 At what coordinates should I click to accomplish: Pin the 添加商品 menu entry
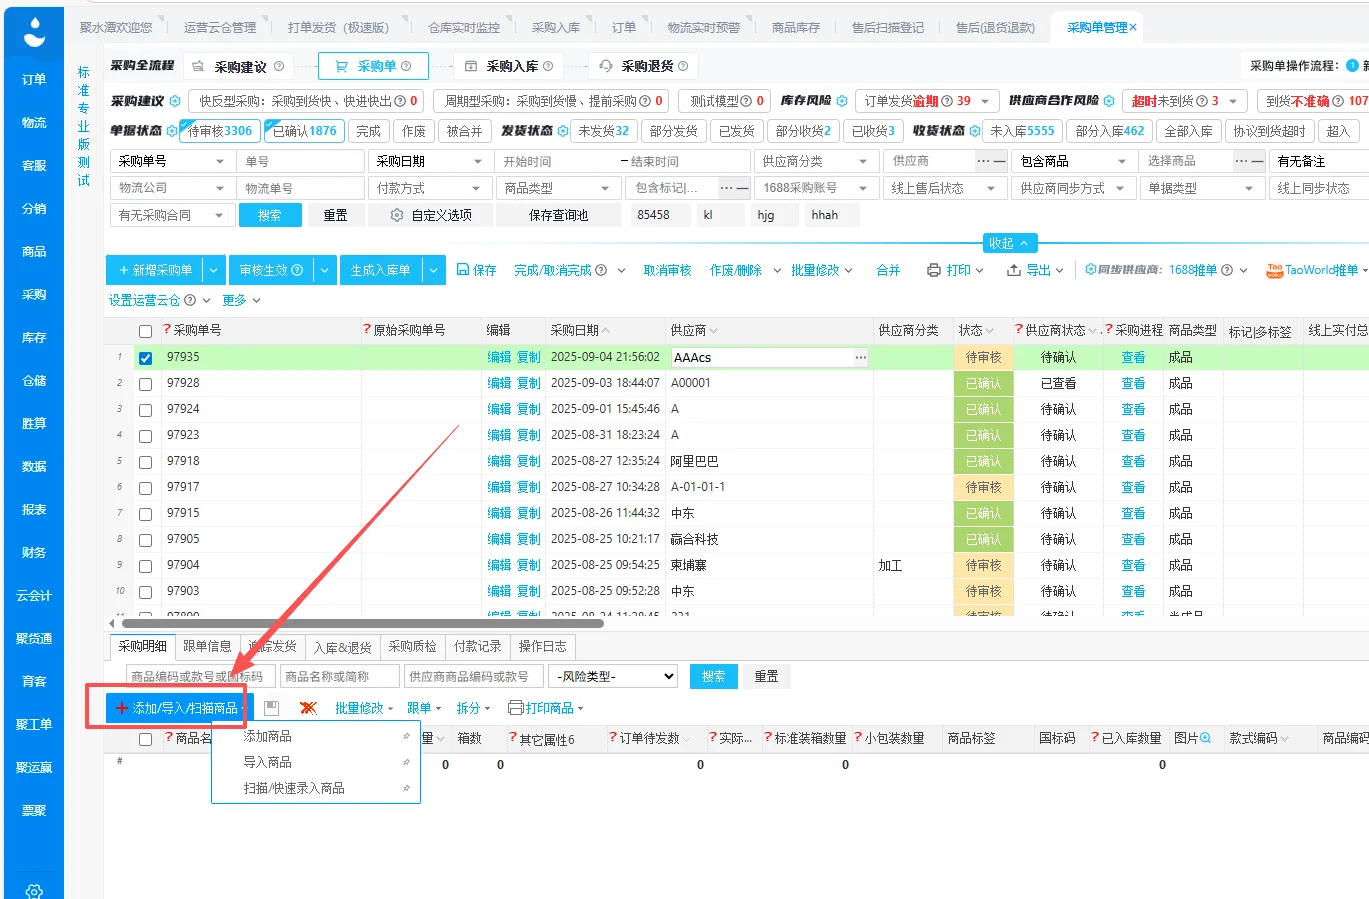pyautogui.click(x=406, y=736)
